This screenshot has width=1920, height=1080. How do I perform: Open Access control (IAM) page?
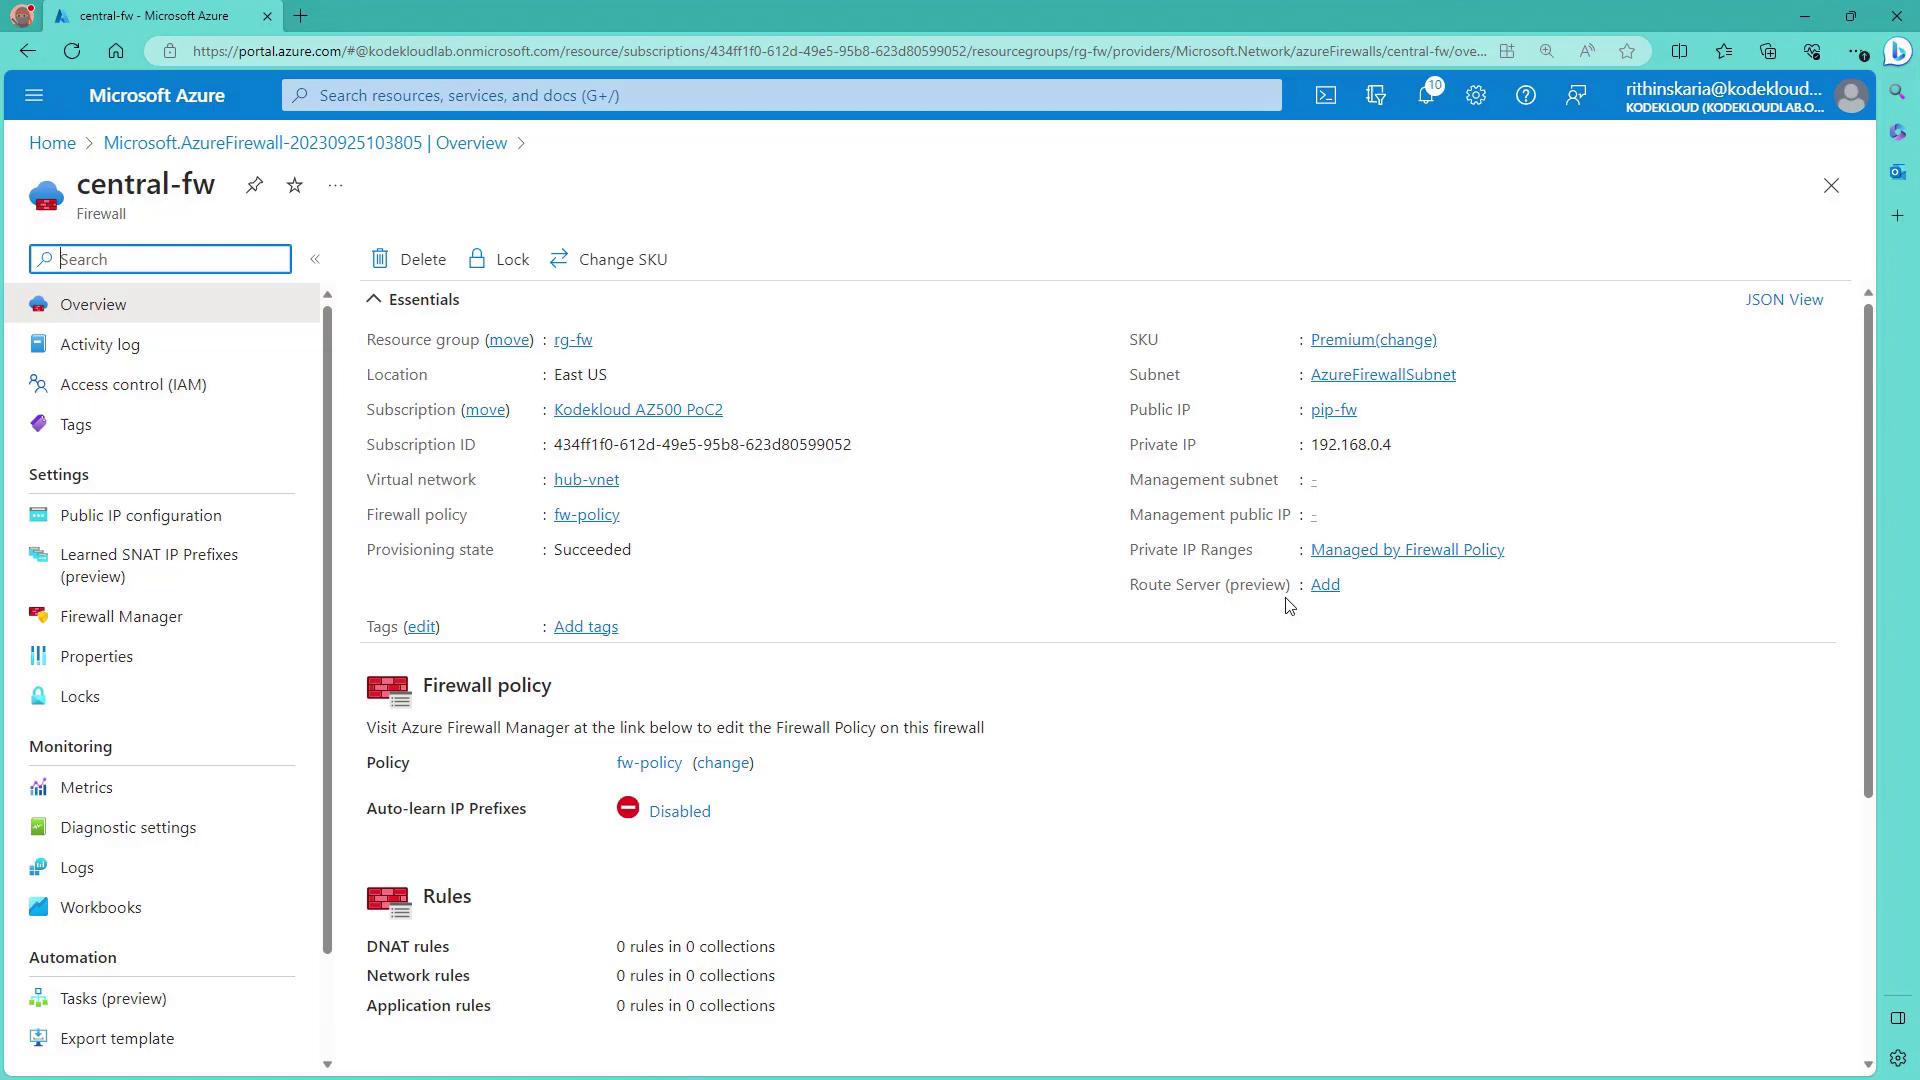click(x=133, y=385)
